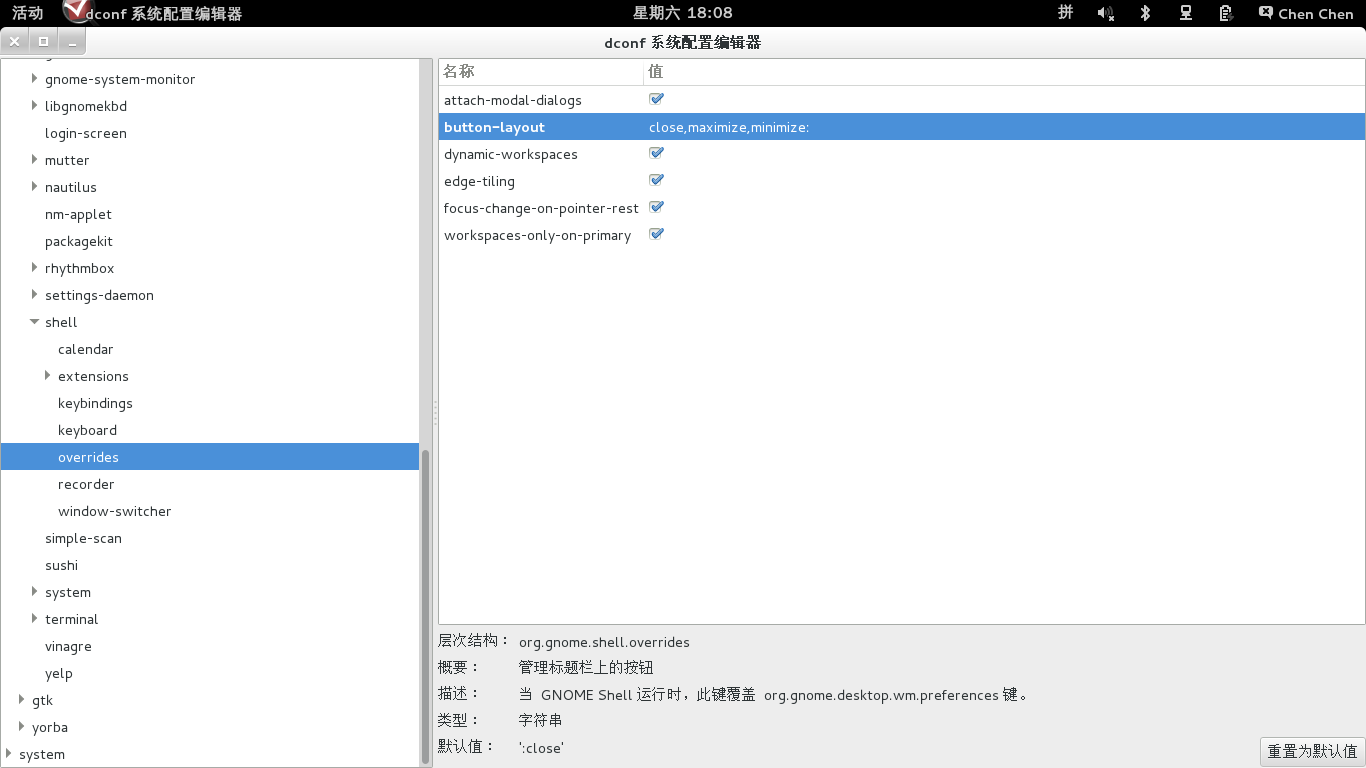Expand the yorba tree node
The image size is (1366, 768).
tap(22, 727)
